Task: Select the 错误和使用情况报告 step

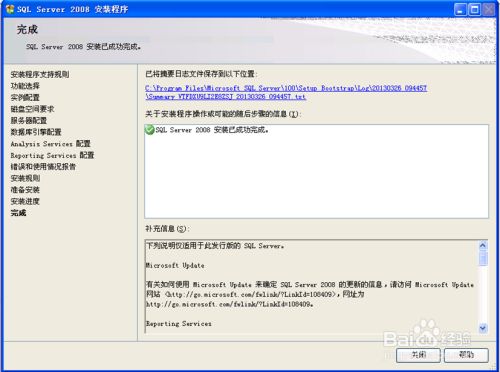Action: tap(43, 167)
